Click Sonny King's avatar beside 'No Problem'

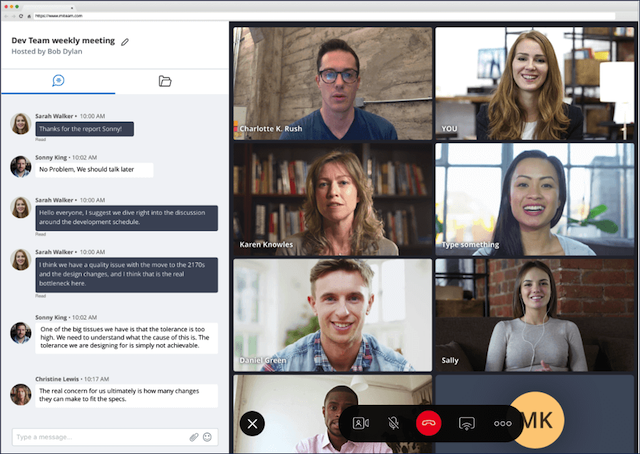point(20,166)
